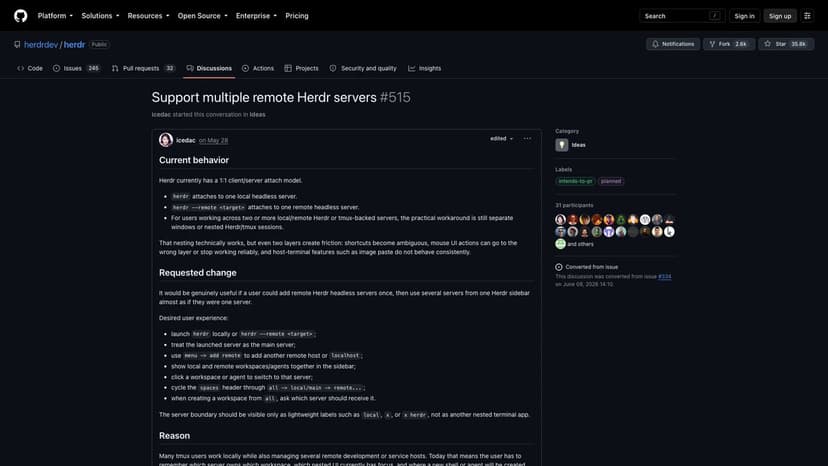Expand the Open Source menu
Image resolution: width=828 pixels, height=466 pixels.
click(202, 16)
